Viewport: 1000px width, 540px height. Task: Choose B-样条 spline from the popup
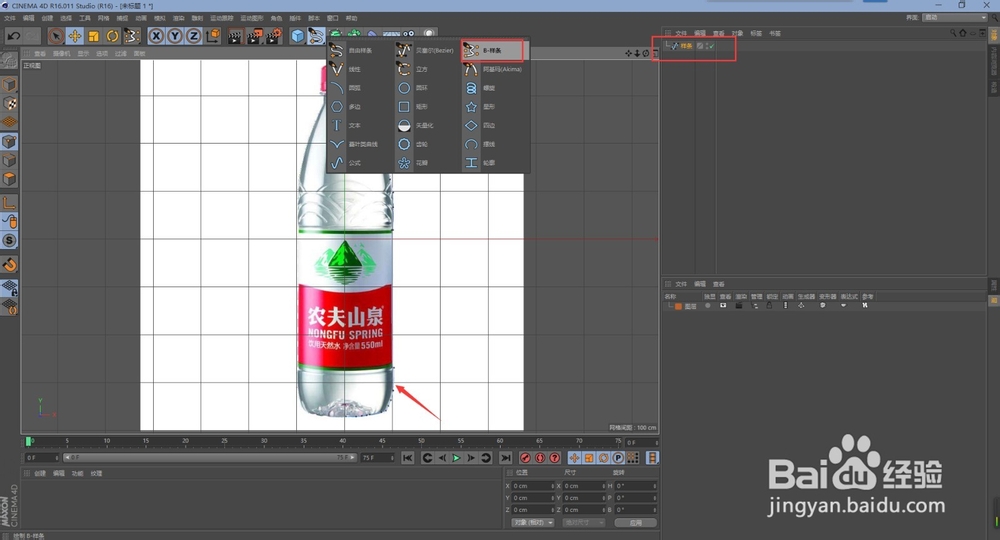pyautogui.click(x=494, y=50)
